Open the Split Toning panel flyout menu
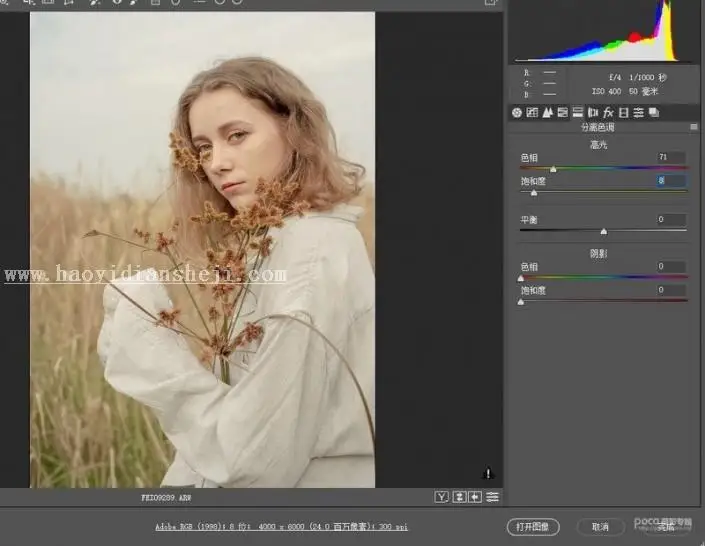705x546 pixels. pos(694,127)
